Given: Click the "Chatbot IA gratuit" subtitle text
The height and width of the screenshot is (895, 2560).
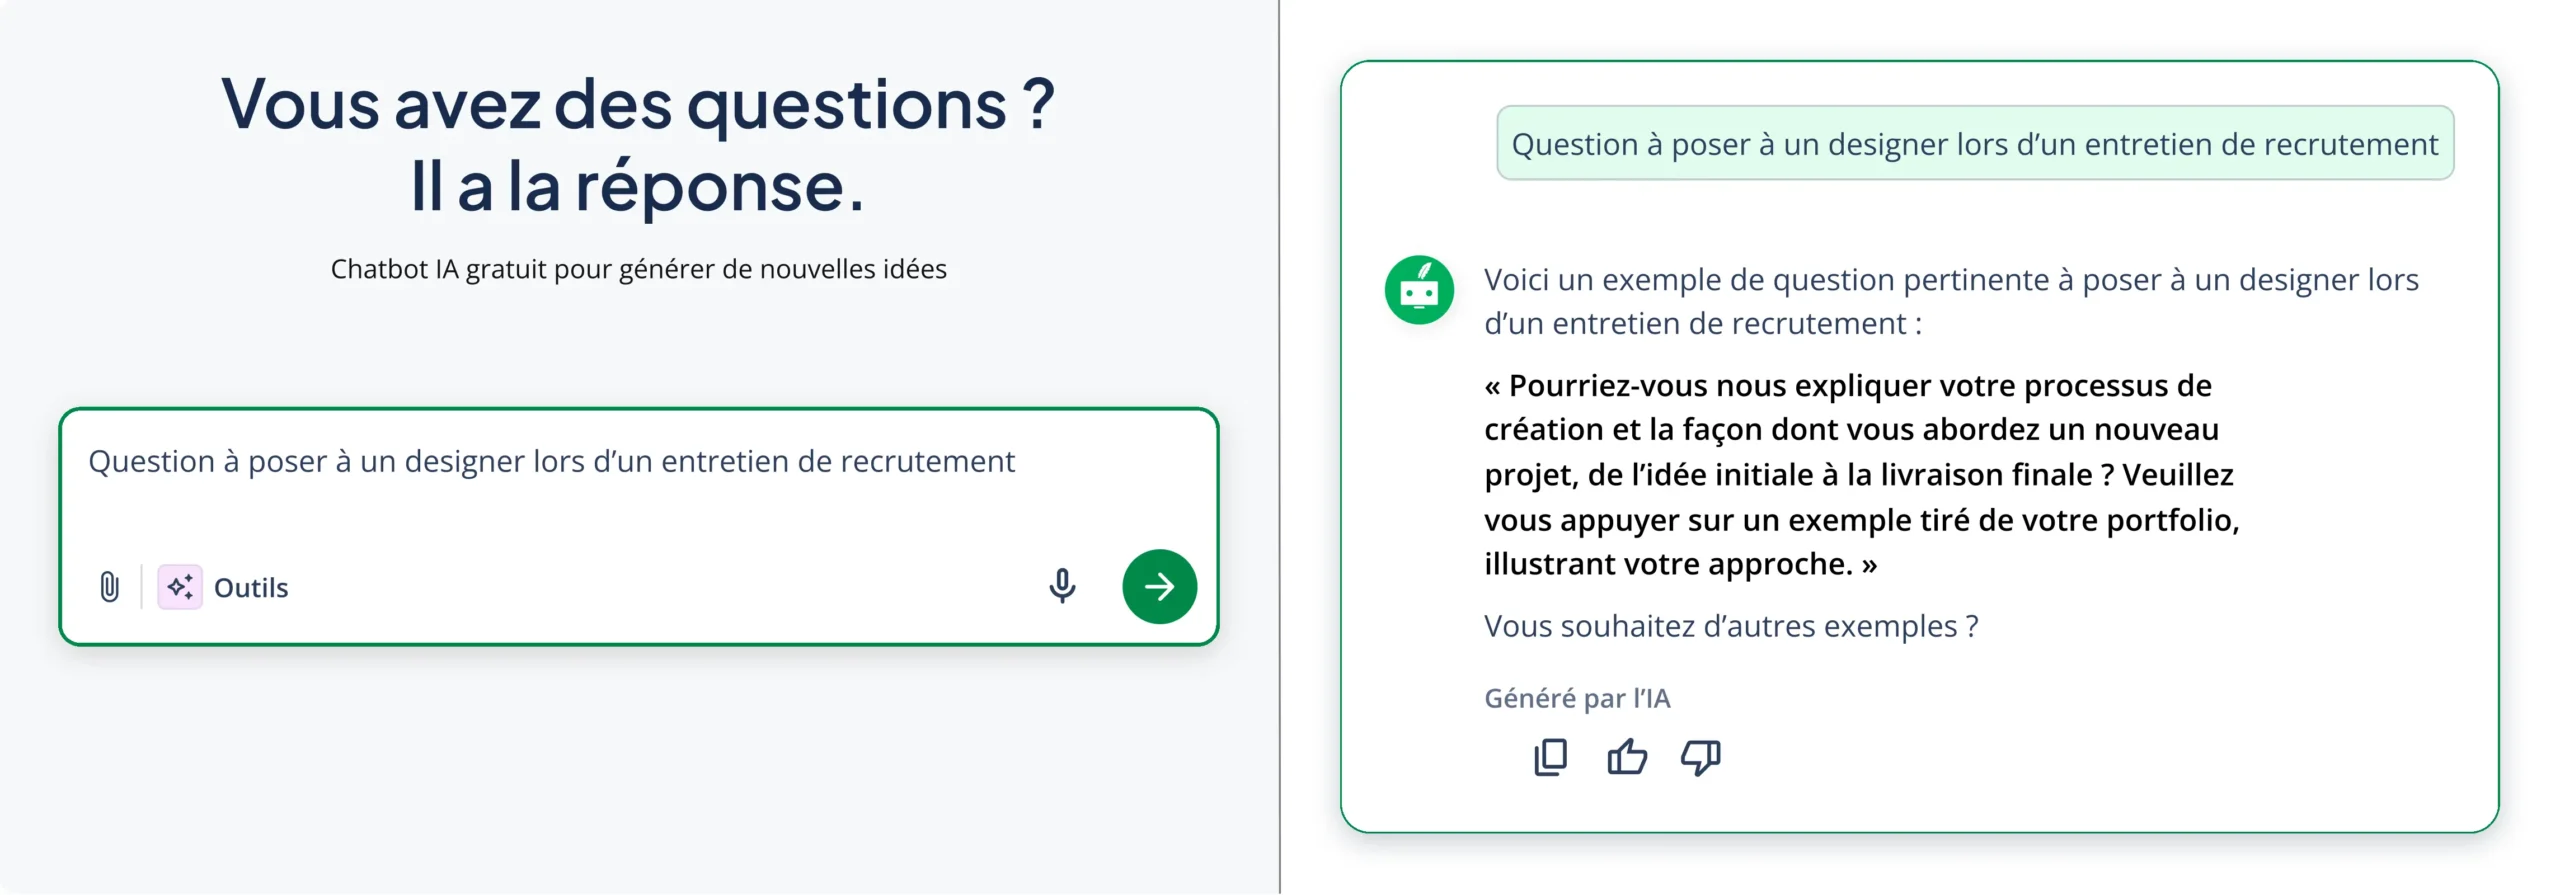Looking at the screenshot, I should click(x=638, y=269).
